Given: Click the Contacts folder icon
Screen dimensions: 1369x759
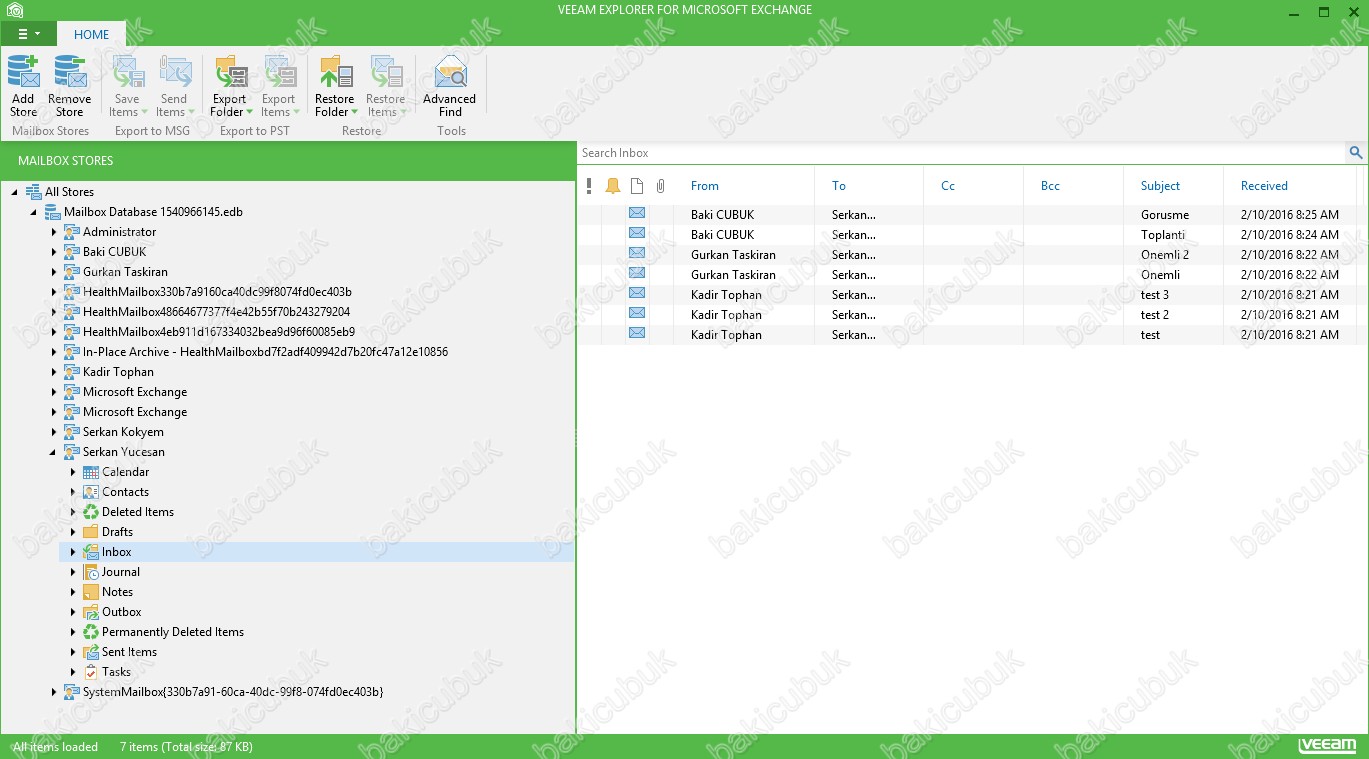Looking at the screenshot, I should click(x=91, y=492).
